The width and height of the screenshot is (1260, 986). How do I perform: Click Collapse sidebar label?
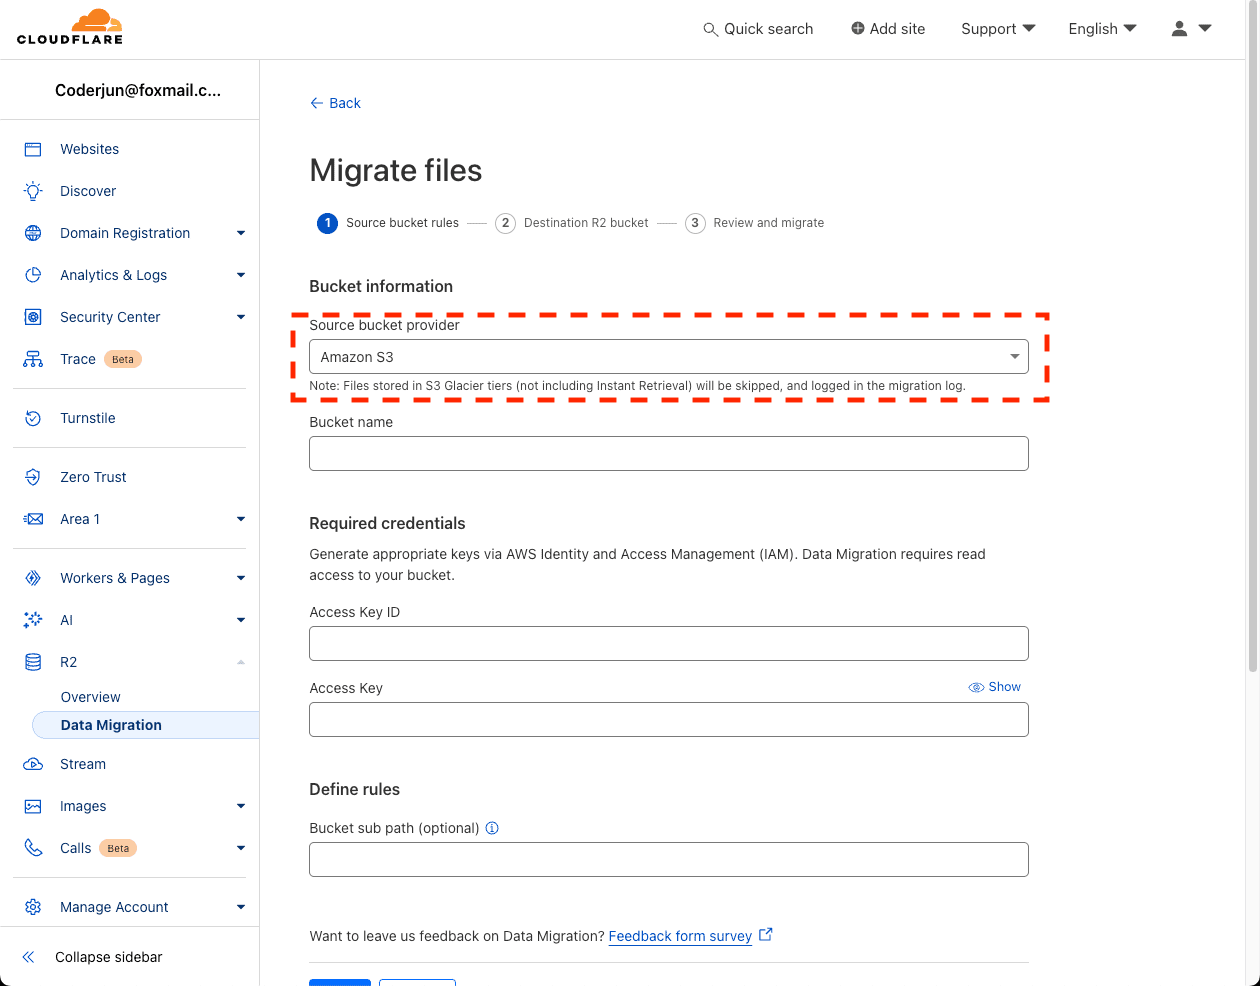tap(109, 957)
